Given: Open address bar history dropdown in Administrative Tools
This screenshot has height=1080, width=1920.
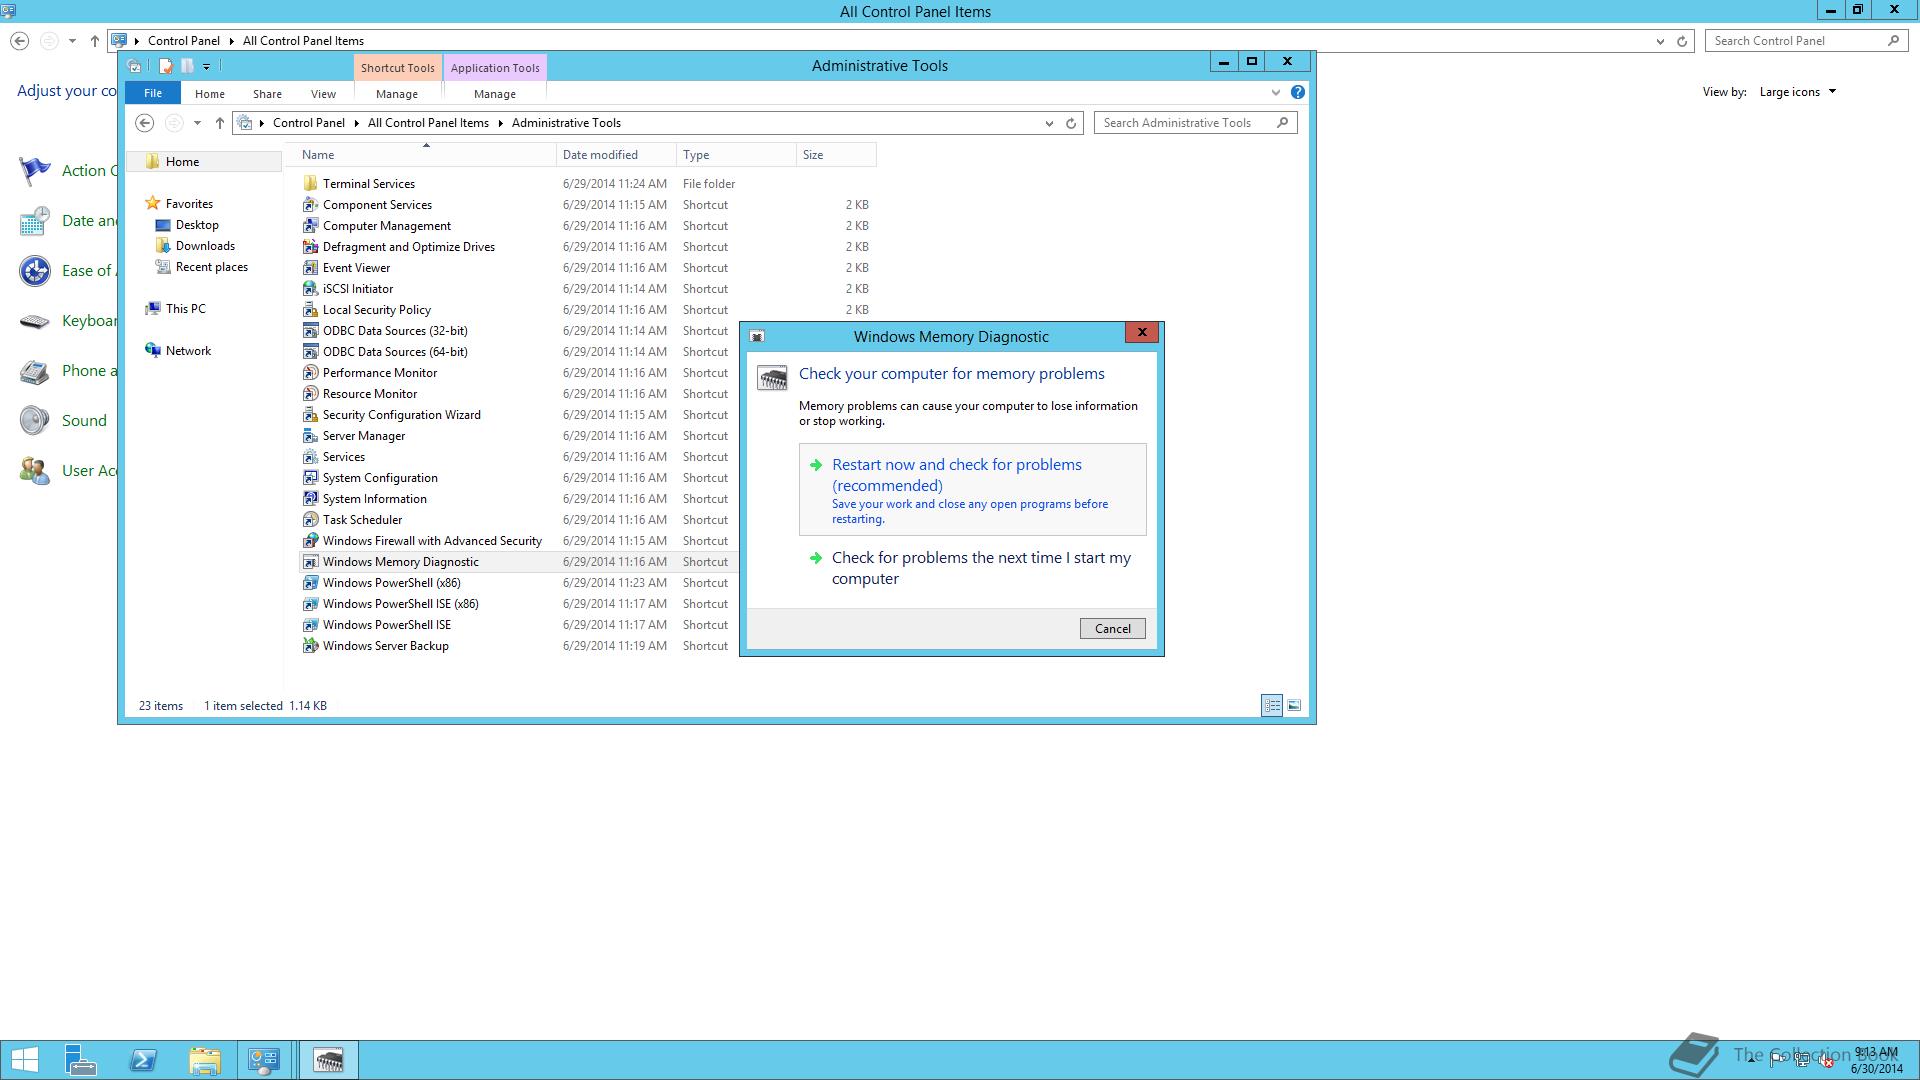Looking at the screenshot, I should [x=1049, y=124].
